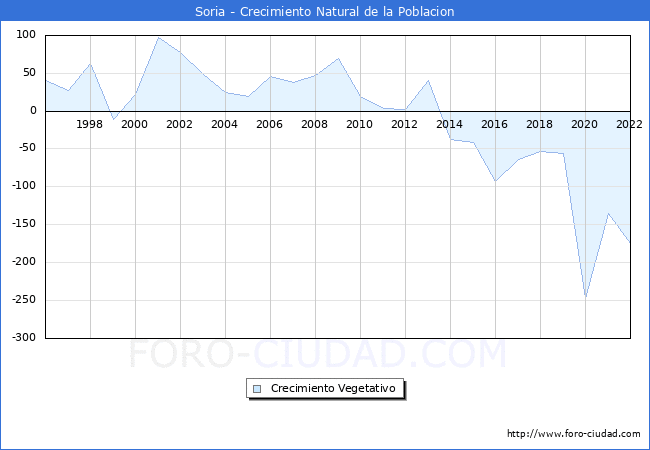
Task: Click the 2000 x-axis label
Action: 134,124
